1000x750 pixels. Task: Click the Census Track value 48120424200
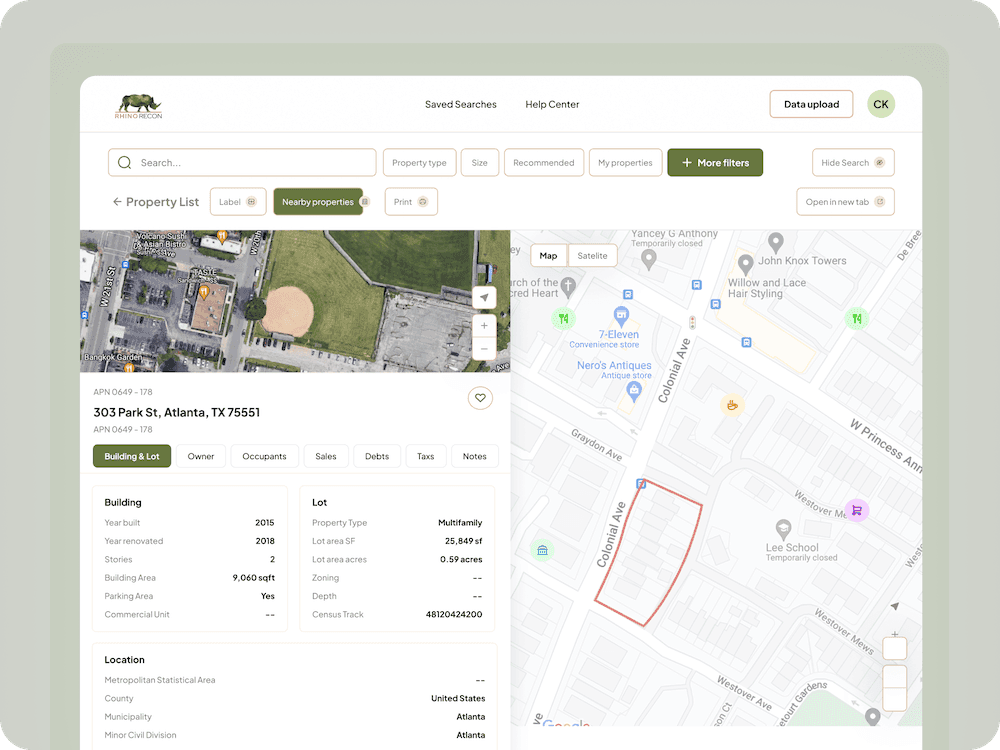pos(454,614)
